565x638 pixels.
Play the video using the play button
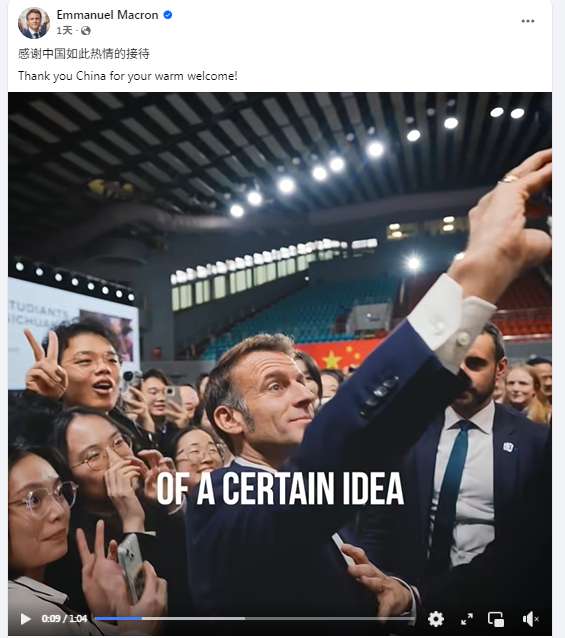pos(26,619)
